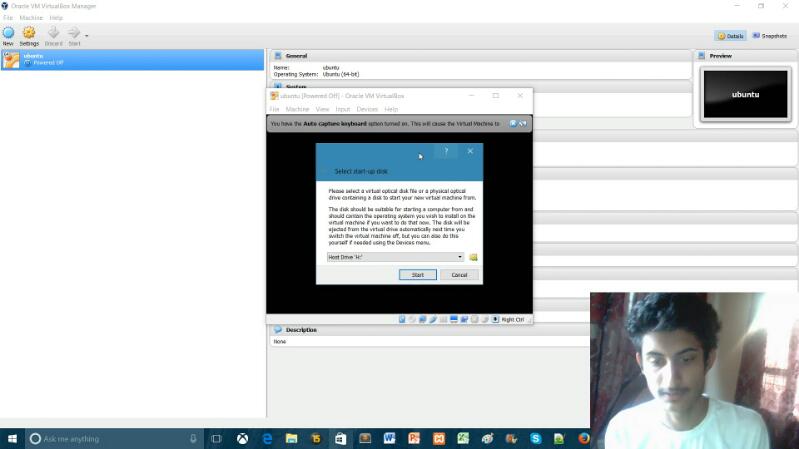Click the green Start arrow in Manager toolbar

click(74, 36)
